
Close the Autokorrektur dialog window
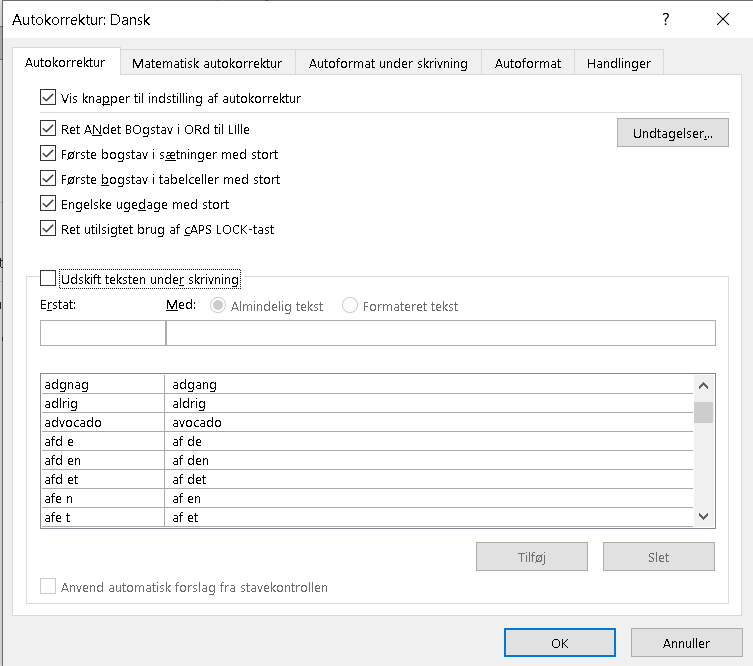722,19
